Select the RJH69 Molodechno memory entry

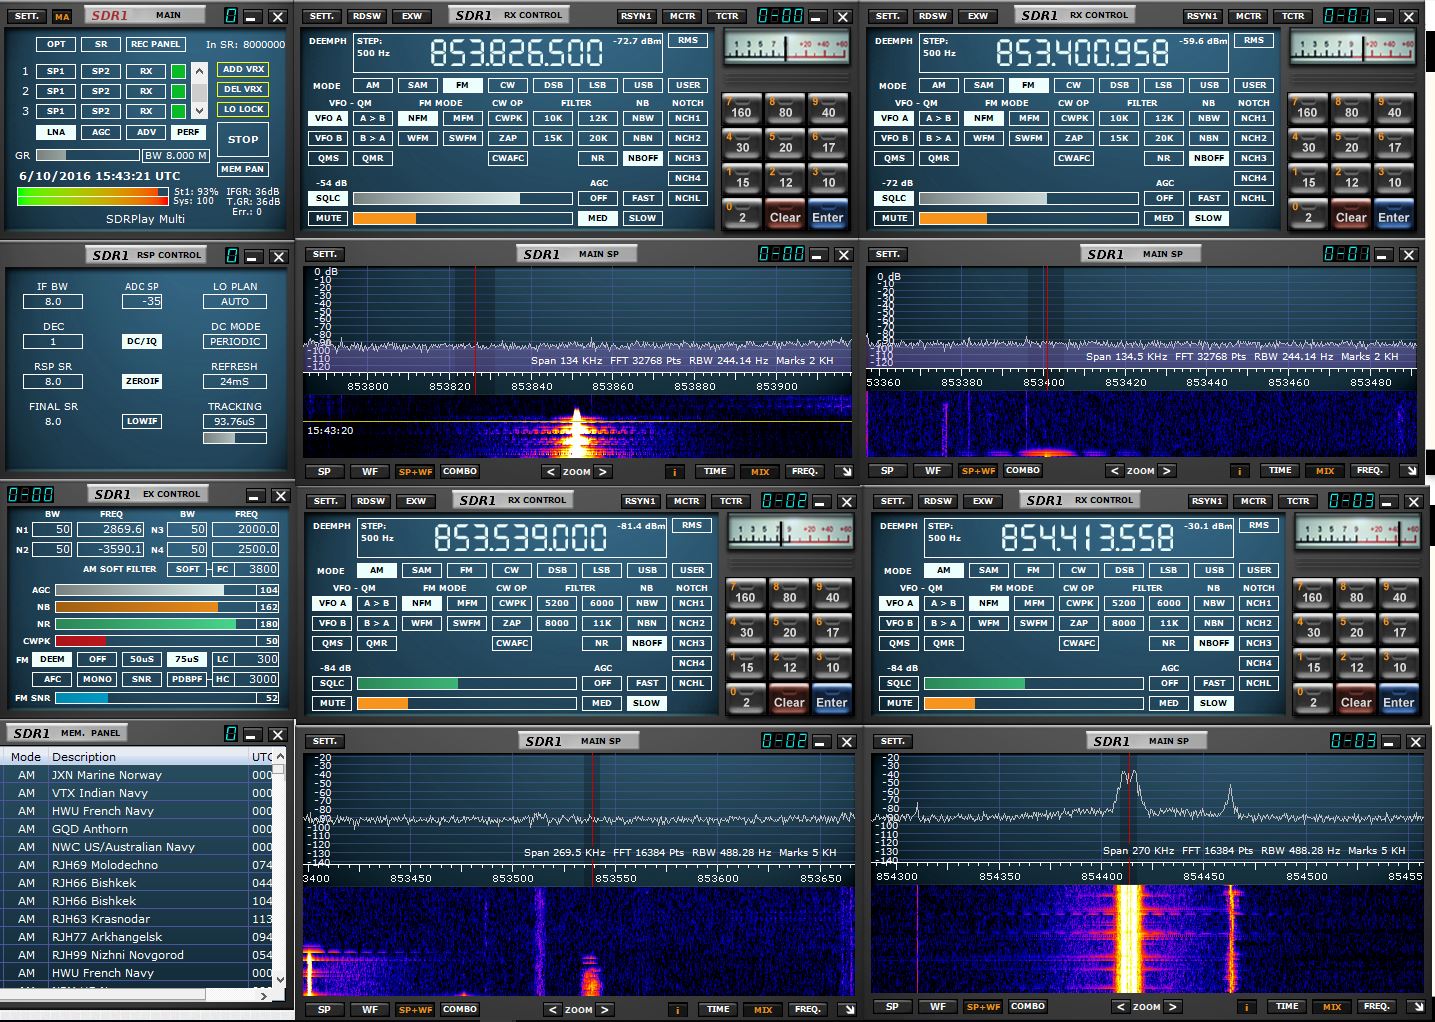(x=103, y=865)
